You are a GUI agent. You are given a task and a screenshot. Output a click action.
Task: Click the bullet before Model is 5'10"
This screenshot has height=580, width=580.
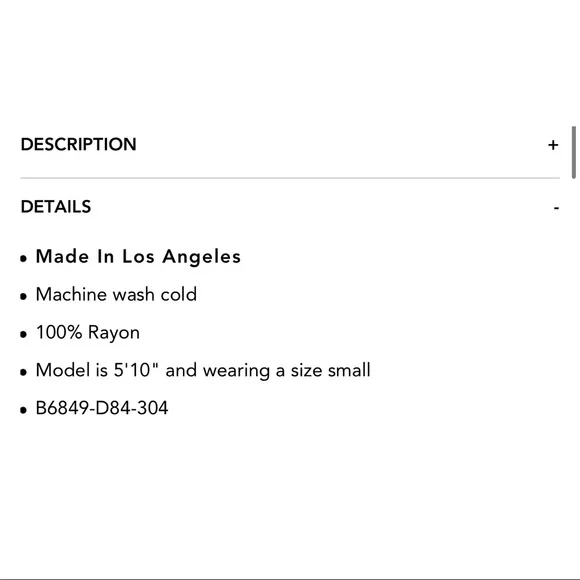tap(24, 372)
